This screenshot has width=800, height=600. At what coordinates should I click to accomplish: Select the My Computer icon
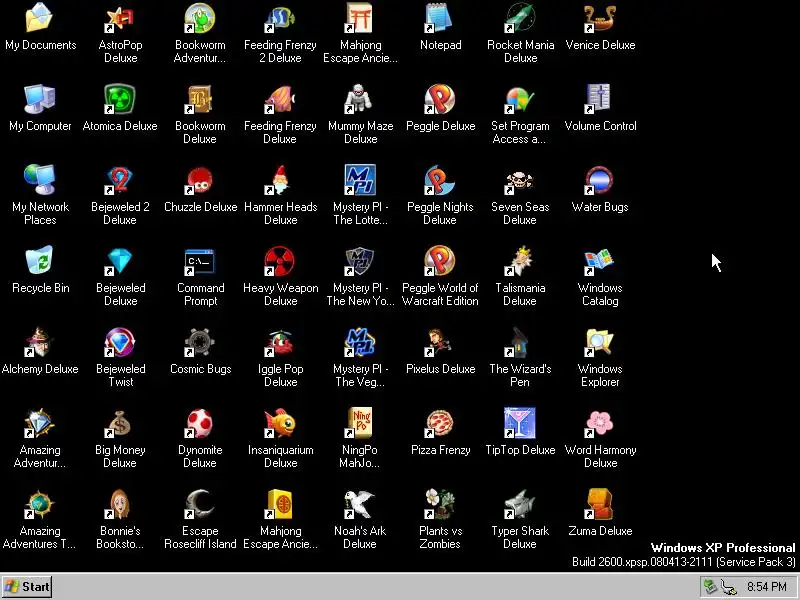pos(40,98)
